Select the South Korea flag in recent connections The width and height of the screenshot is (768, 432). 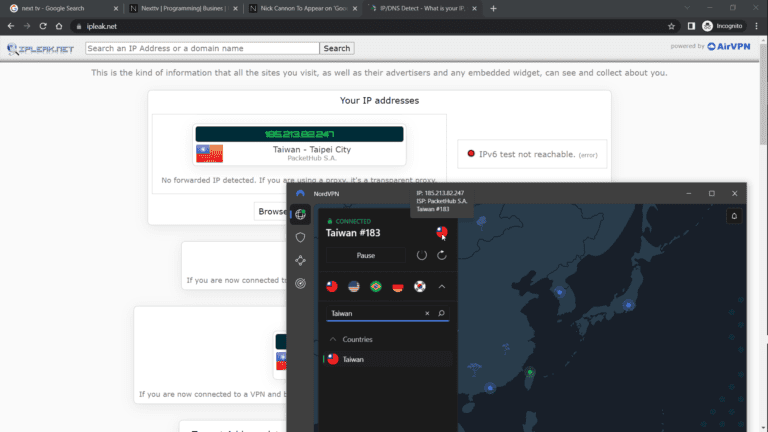pos(420,287)
